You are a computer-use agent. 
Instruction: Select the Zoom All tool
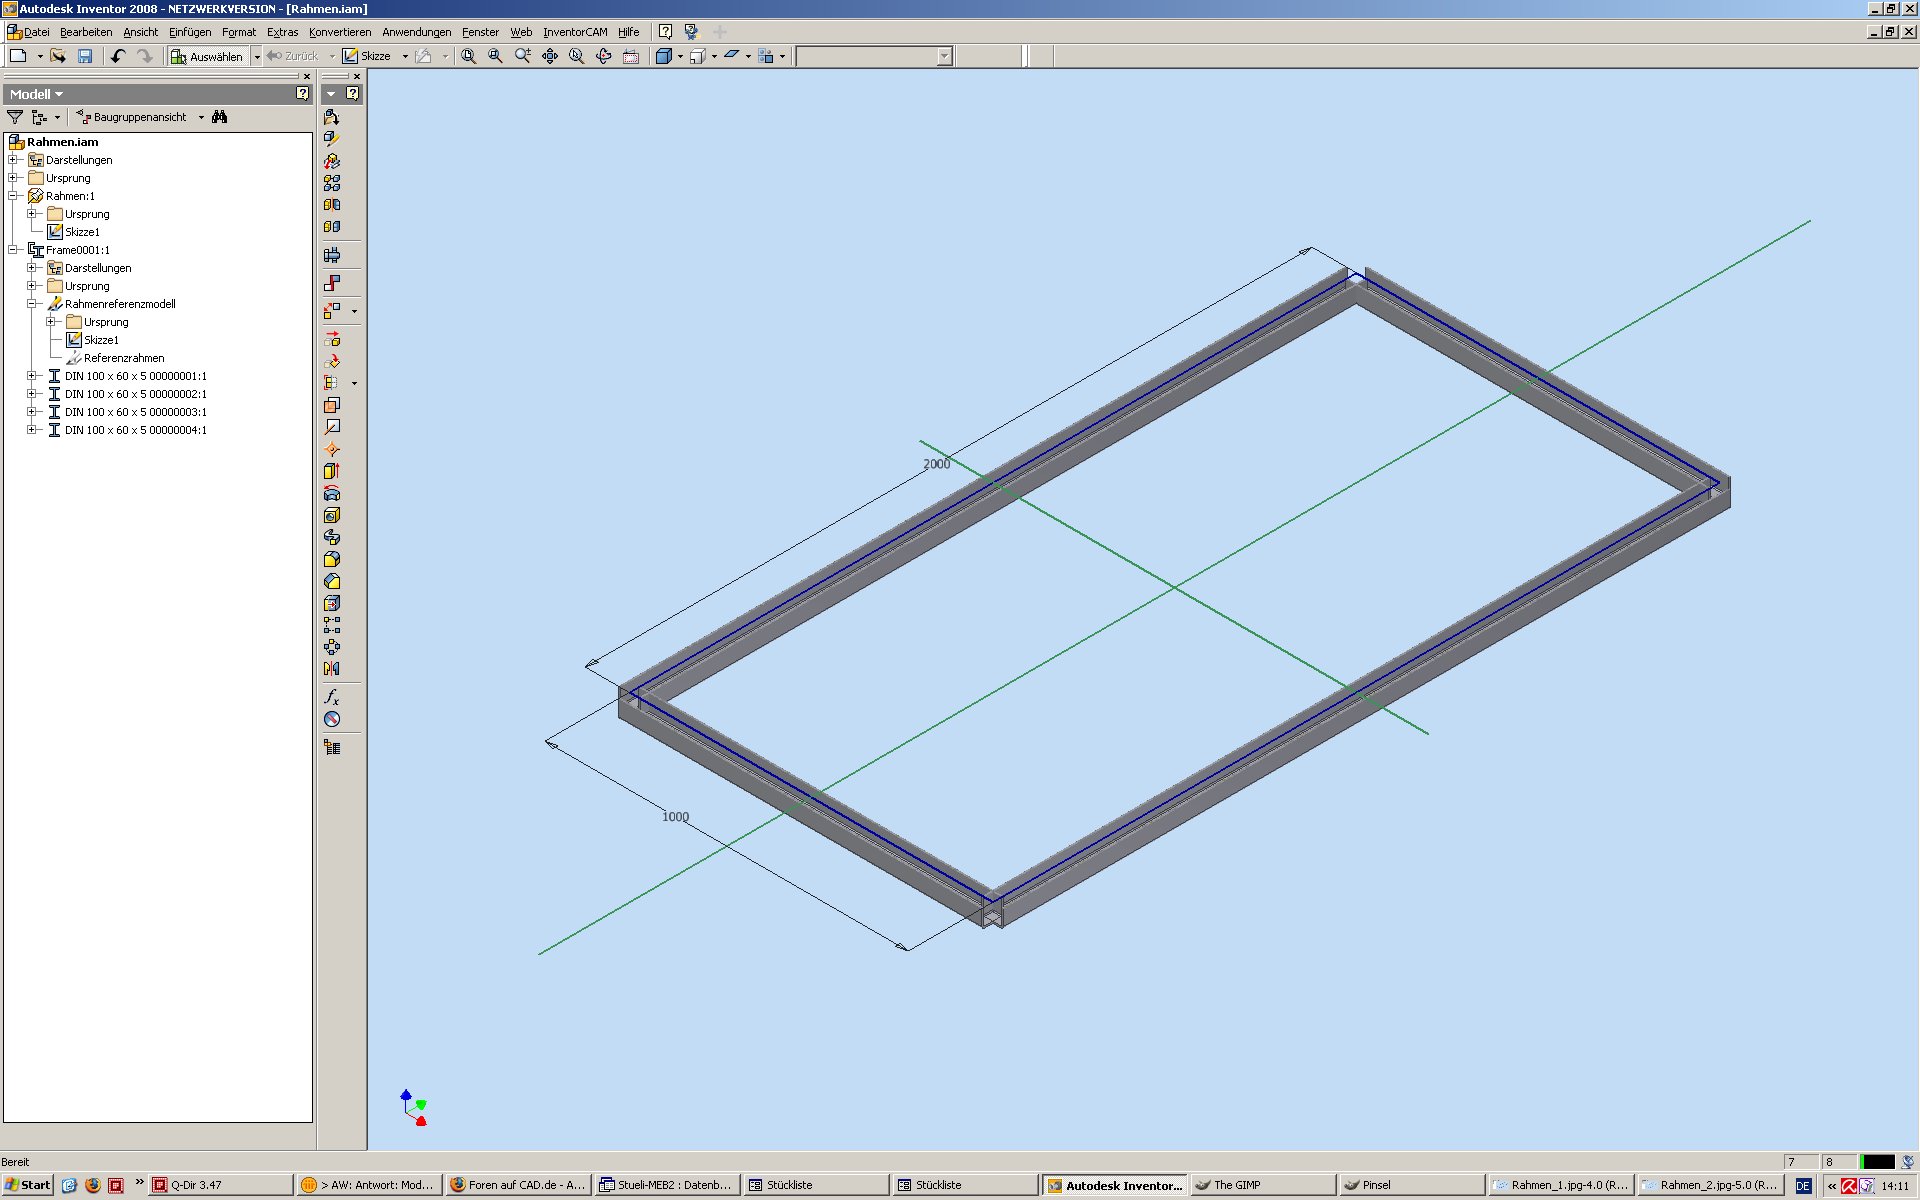tap(468, 56)
